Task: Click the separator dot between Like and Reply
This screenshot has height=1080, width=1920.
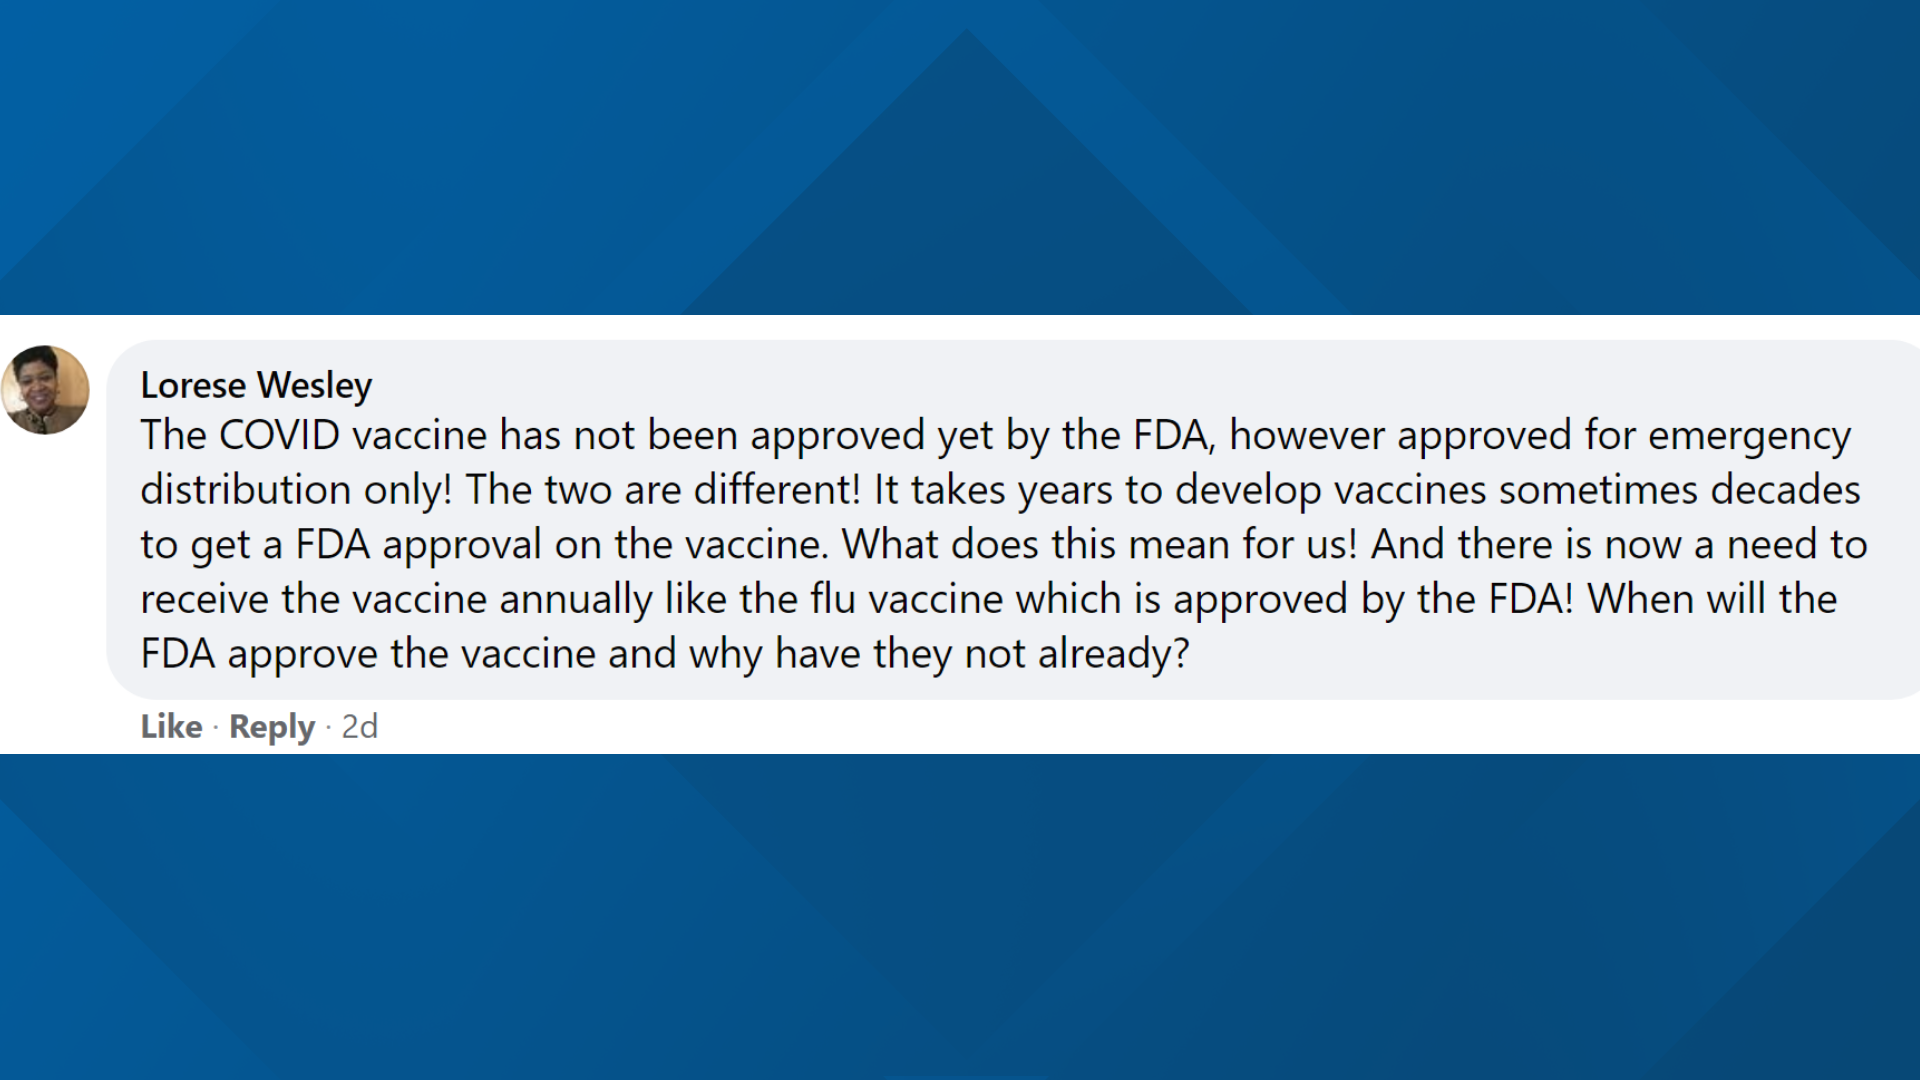Action: tap(216, 727)
